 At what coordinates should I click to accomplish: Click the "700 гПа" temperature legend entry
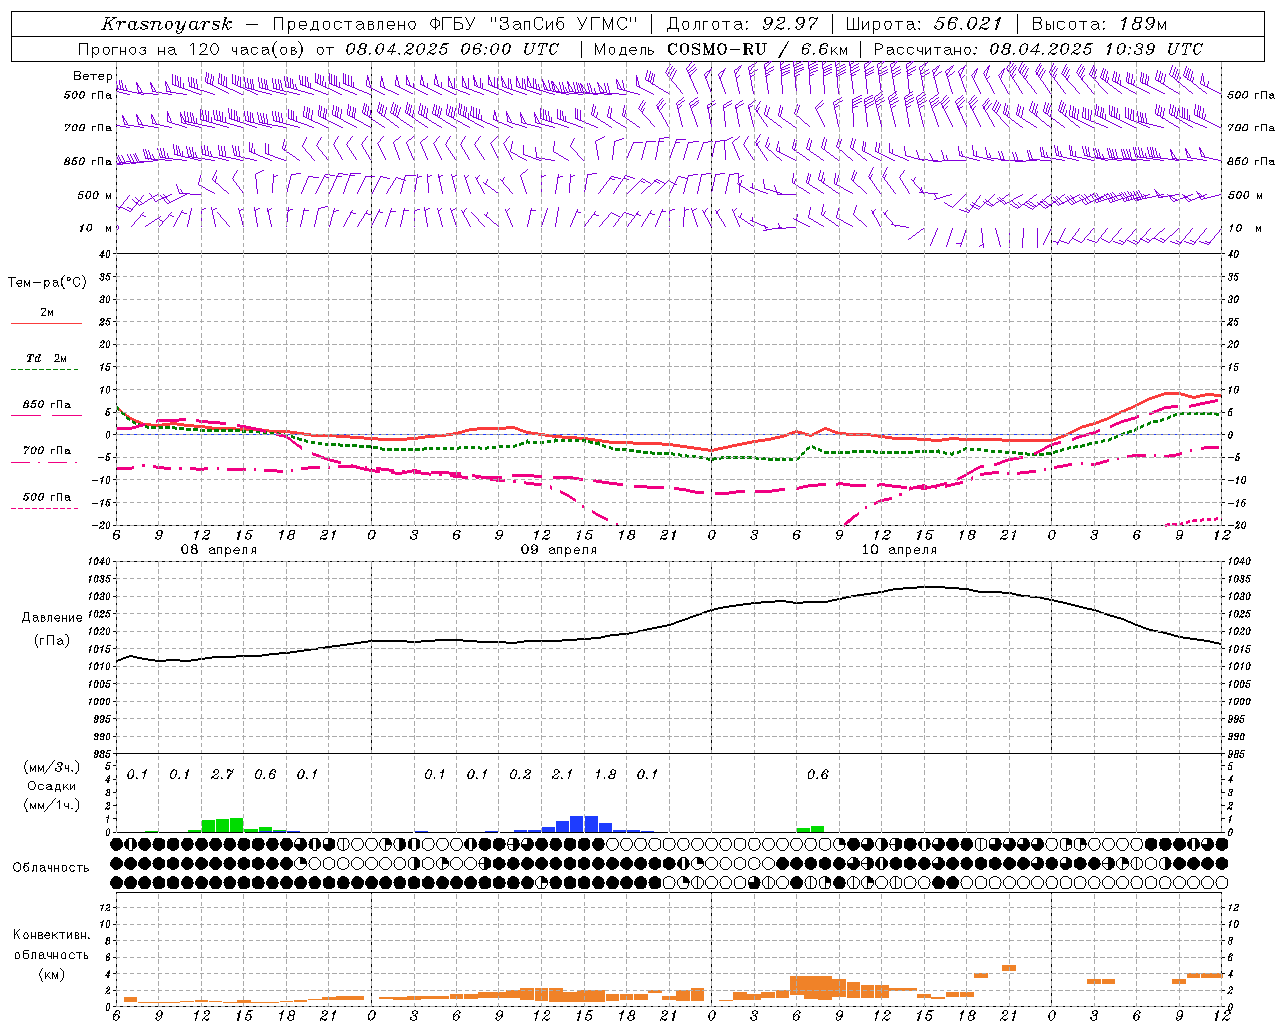[47, 451]
